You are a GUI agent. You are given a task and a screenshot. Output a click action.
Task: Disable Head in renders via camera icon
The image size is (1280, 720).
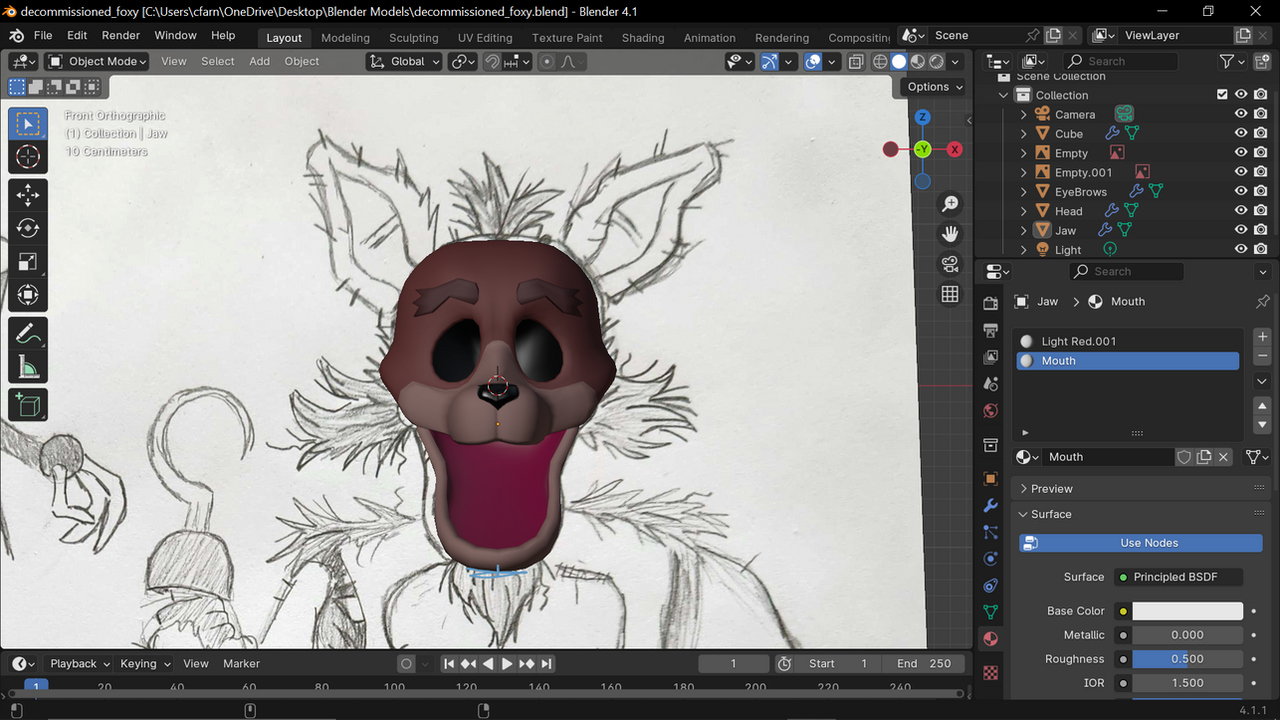[1260, 211]
